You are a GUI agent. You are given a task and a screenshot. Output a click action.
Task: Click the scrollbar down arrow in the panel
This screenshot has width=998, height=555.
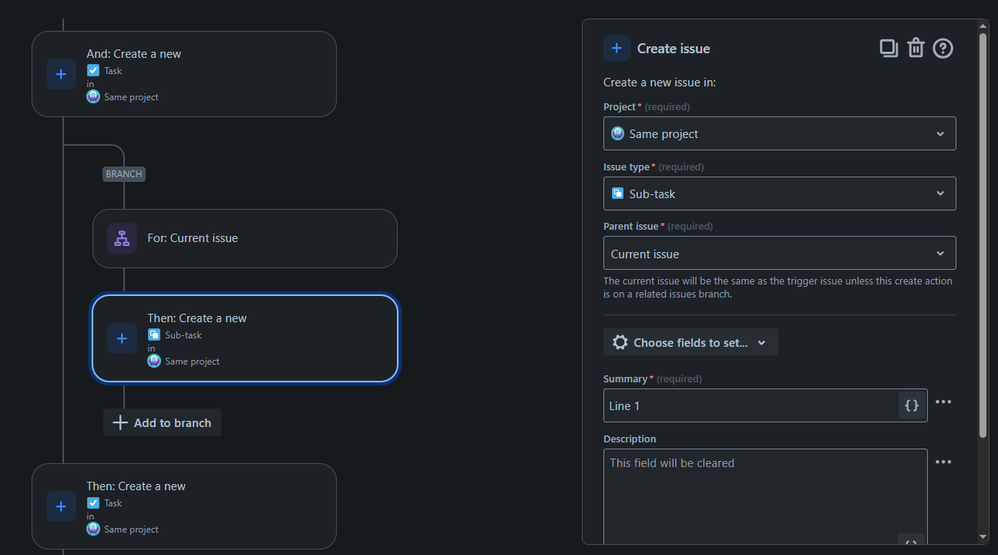click(983, 537)
